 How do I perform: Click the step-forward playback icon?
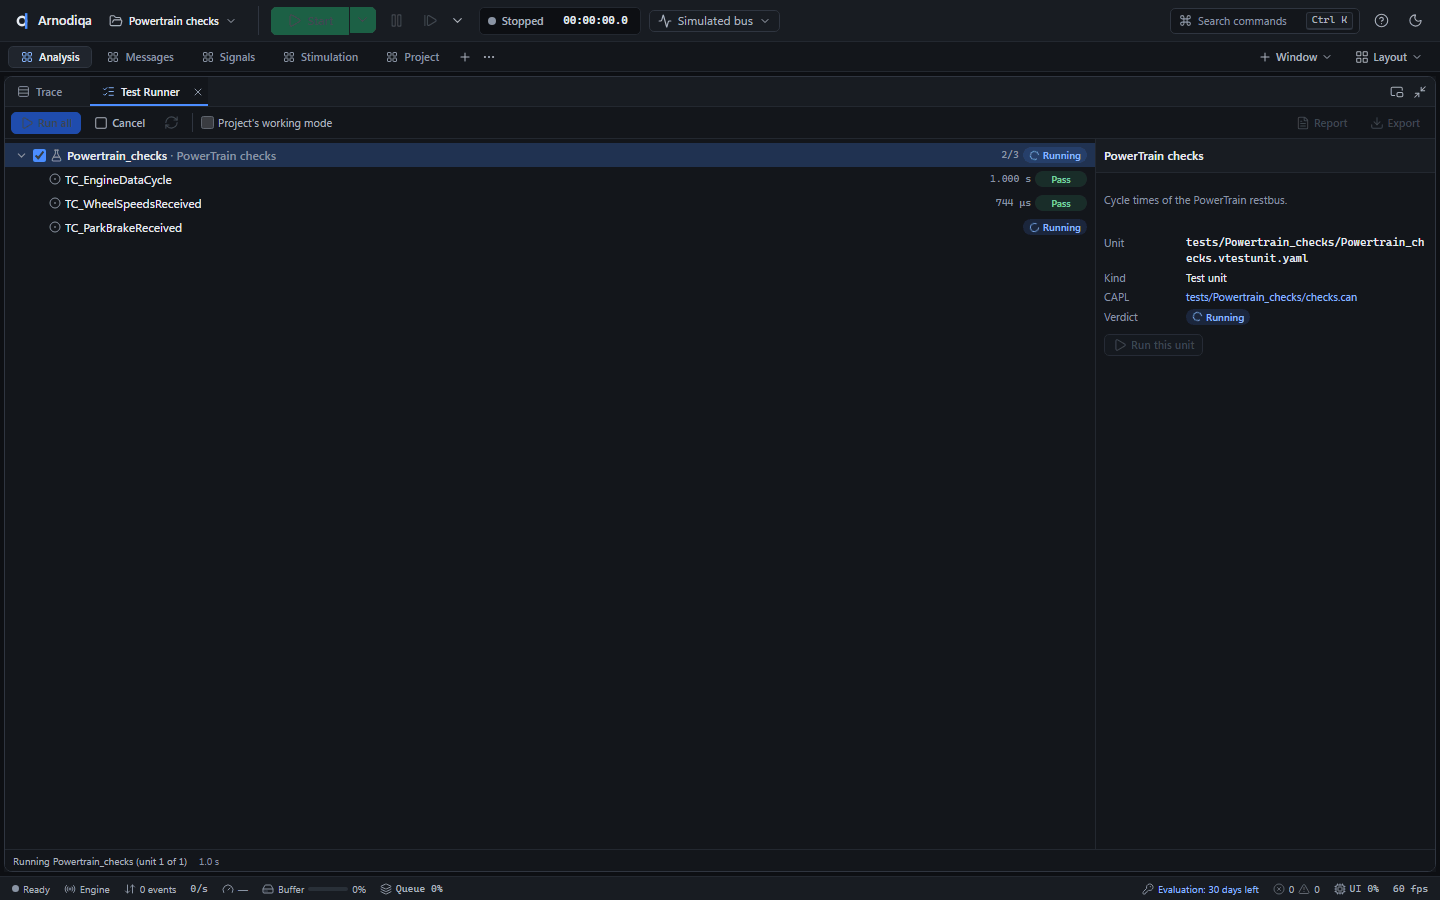[x=430, y=21]
